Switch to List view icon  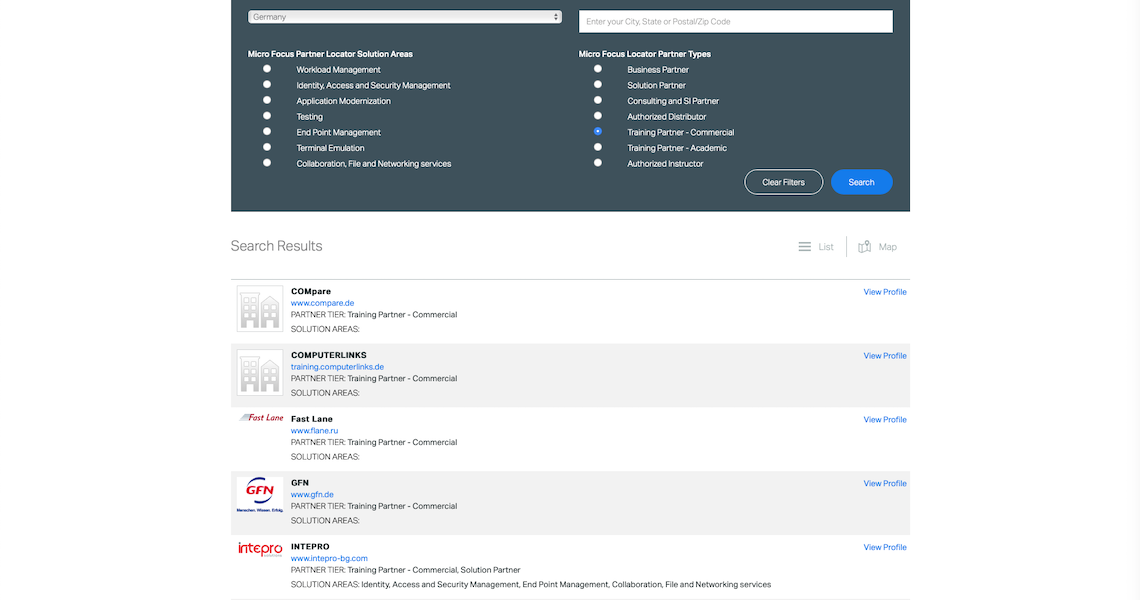[x=805, y=247]
